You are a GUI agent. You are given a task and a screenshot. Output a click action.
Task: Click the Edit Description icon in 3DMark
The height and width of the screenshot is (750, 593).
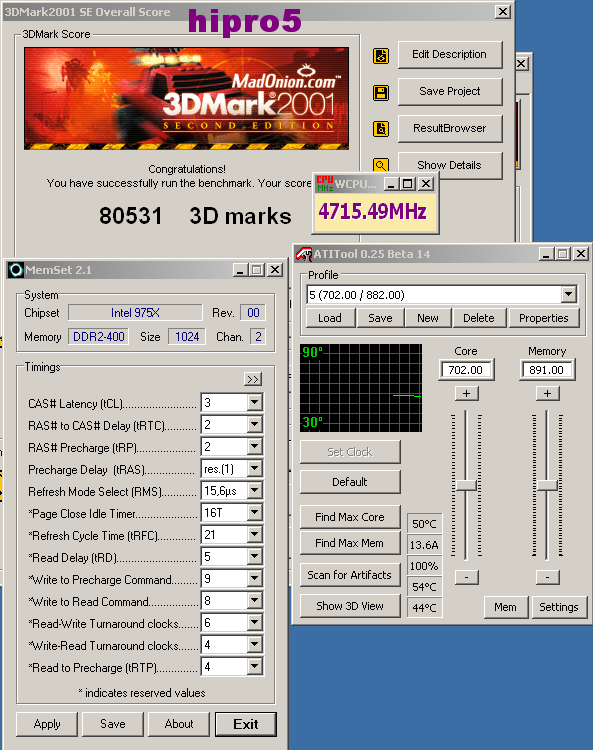[x=381, y=56]
